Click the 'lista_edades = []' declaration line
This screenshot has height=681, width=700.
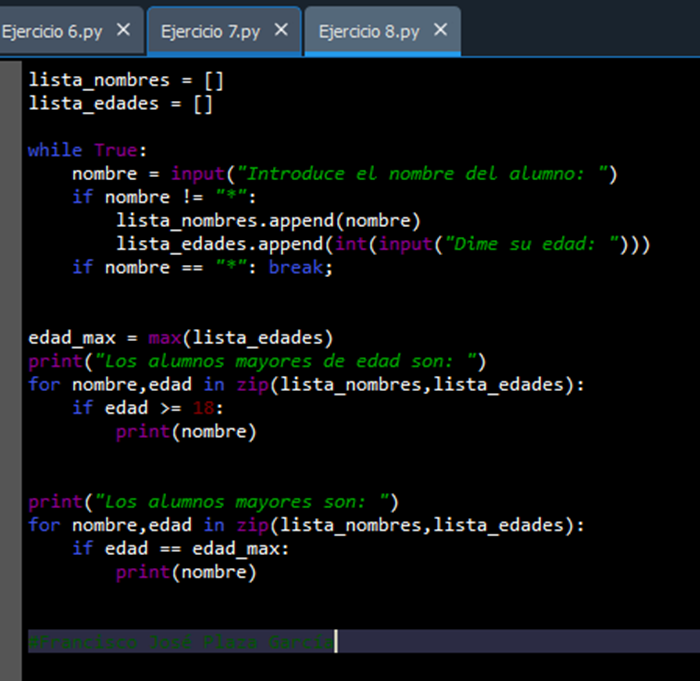(119, 103)
